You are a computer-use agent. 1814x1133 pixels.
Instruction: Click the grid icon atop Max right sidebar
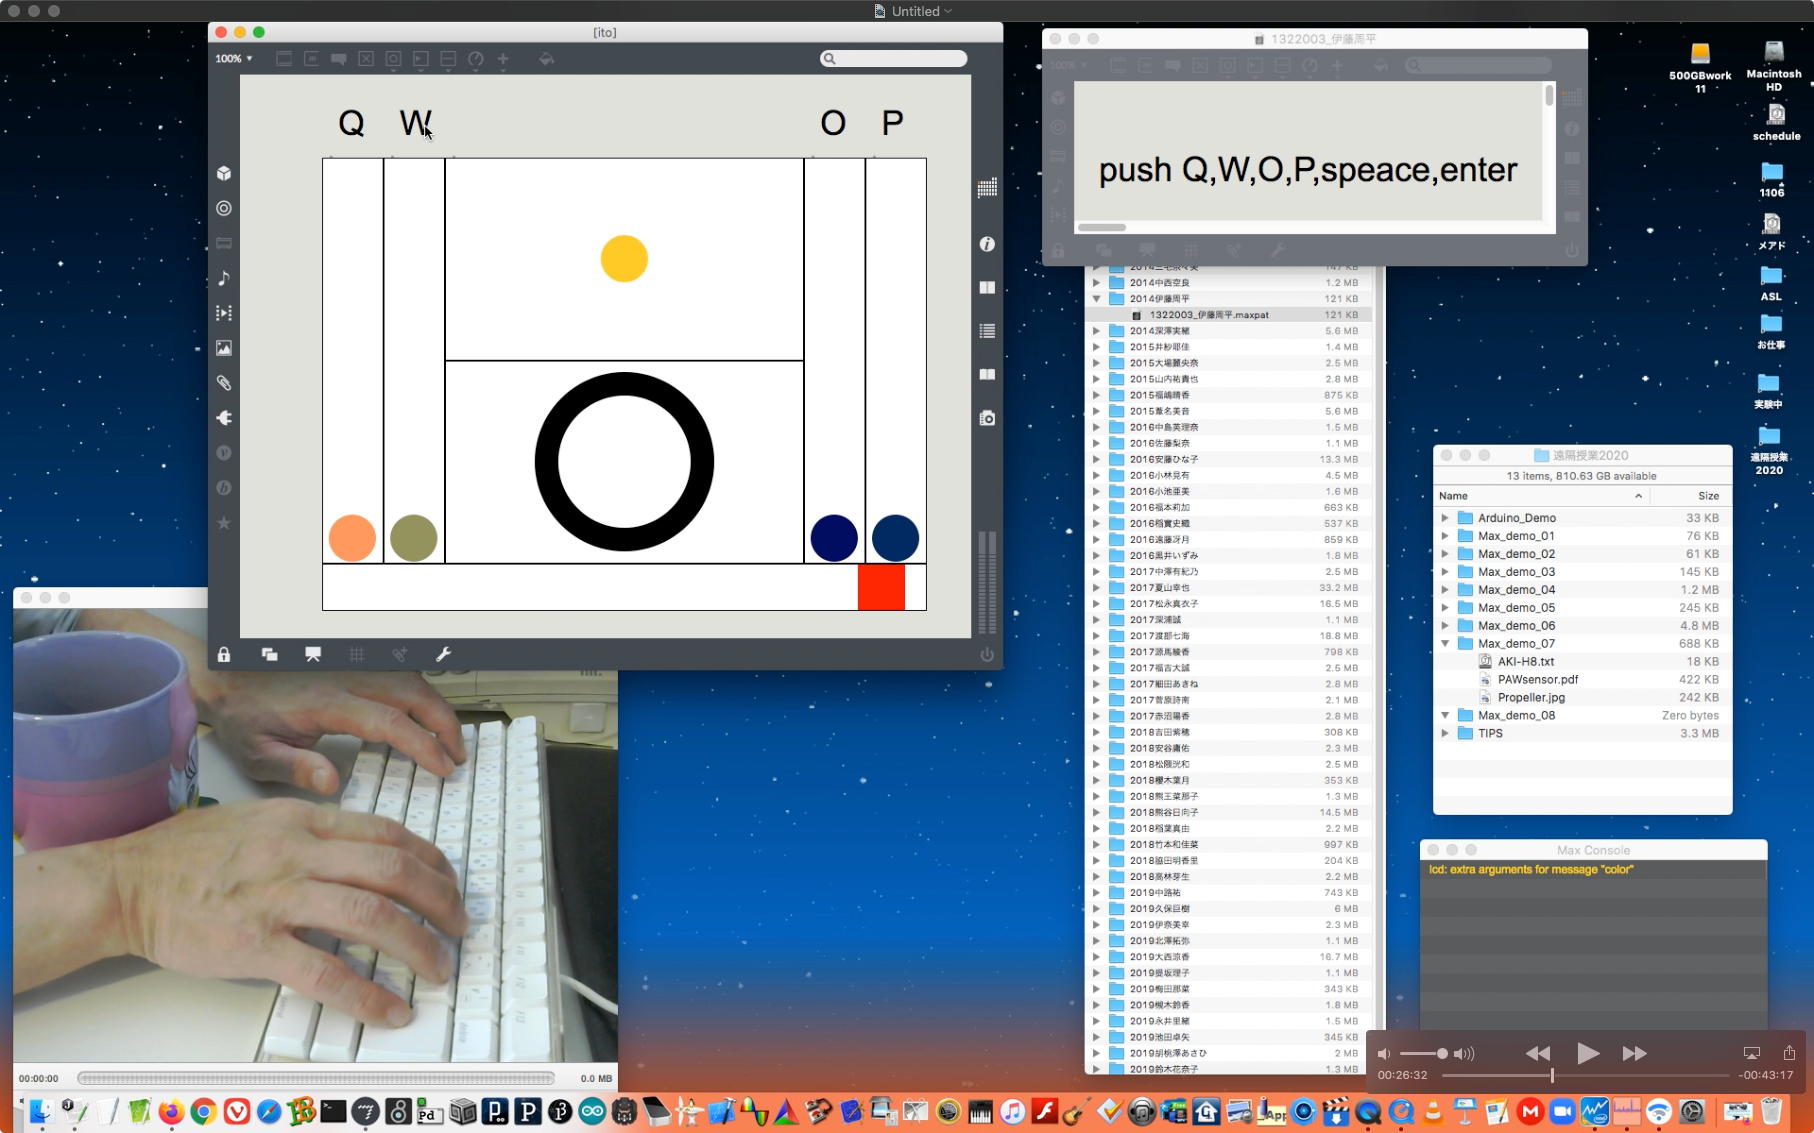[x=987, y=188]
